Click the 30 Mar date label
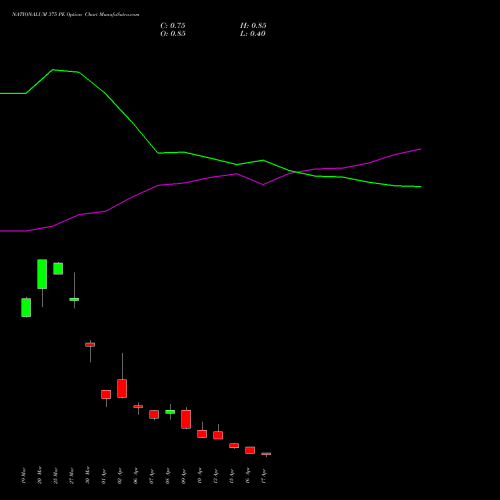The image size is (500, 500). coord(87,475)
